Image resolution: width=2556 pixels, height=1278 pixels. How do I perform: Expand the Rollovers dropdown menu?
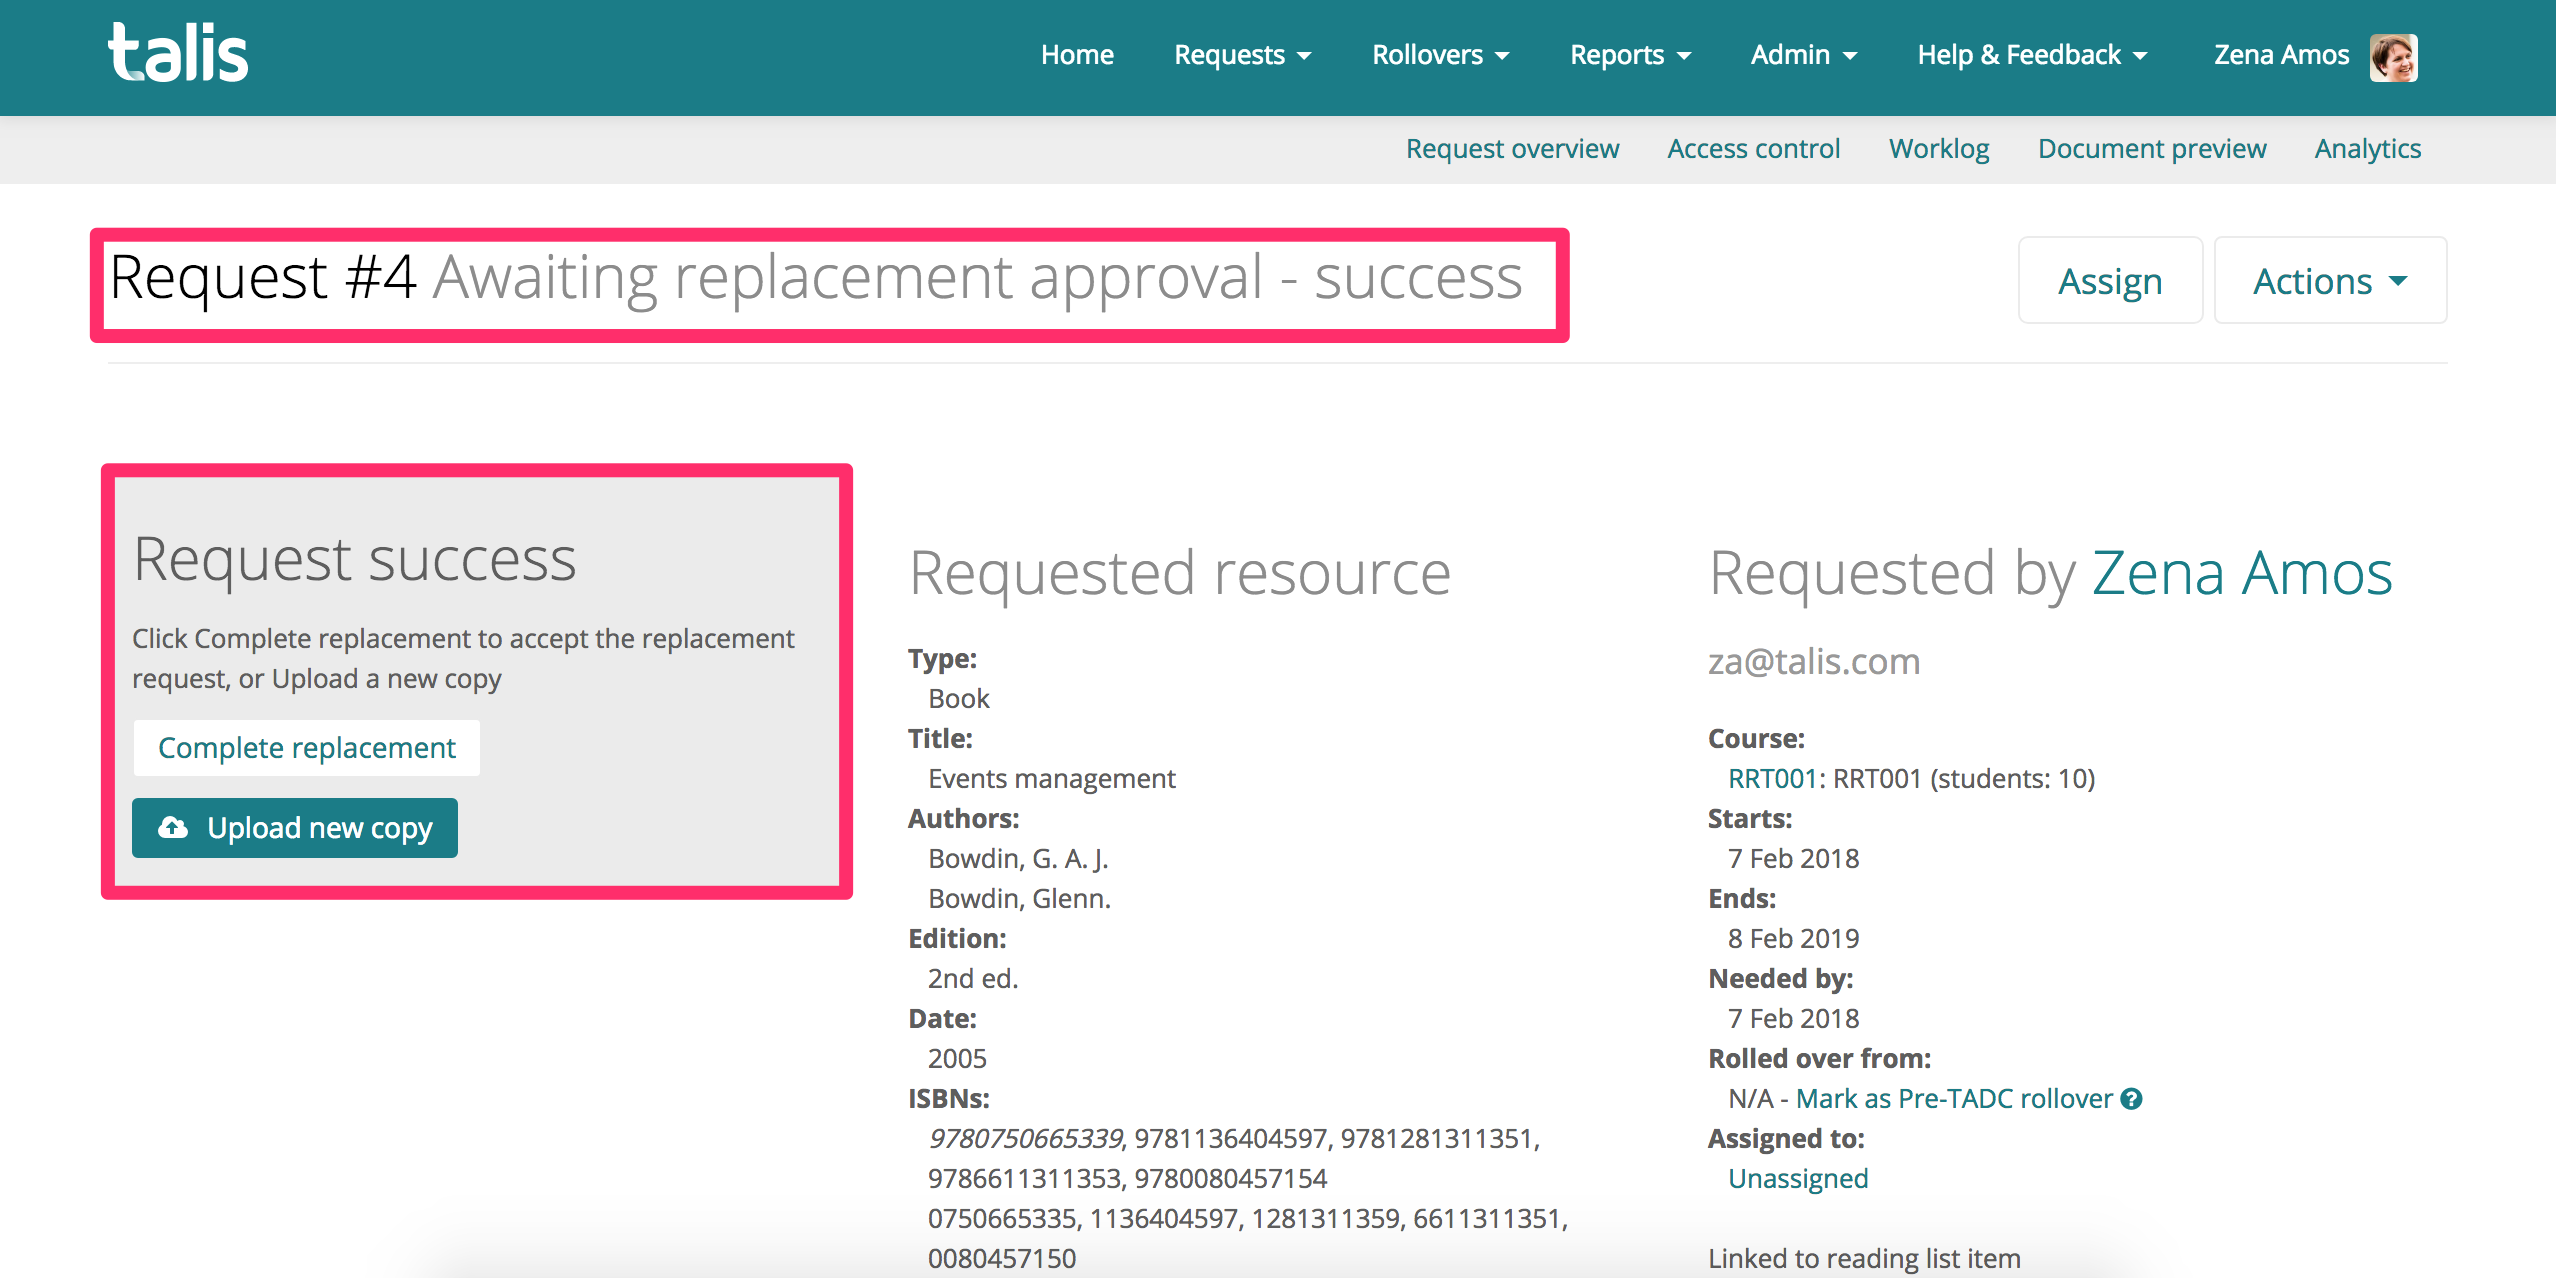pos(1441,55)
